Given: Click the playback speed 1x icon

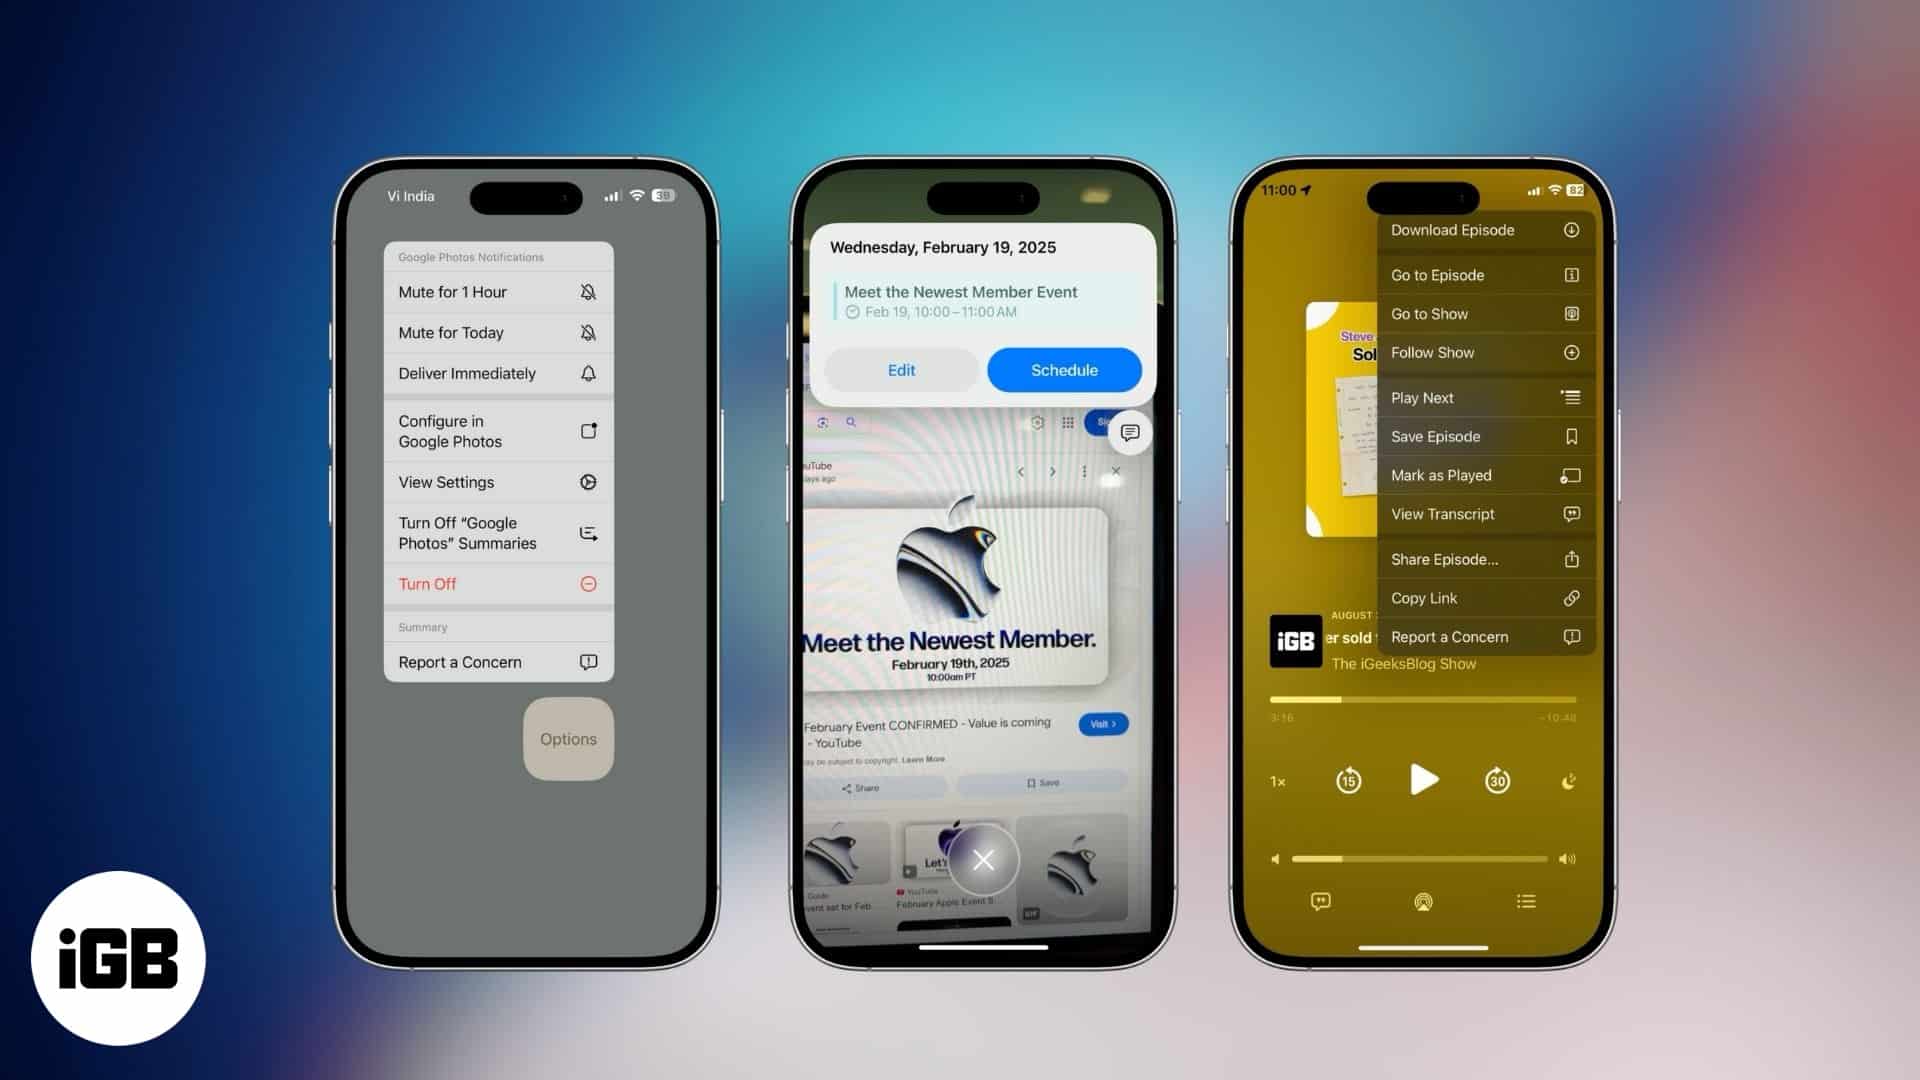Looking at the screenshot, I should tap(1278, 781).
